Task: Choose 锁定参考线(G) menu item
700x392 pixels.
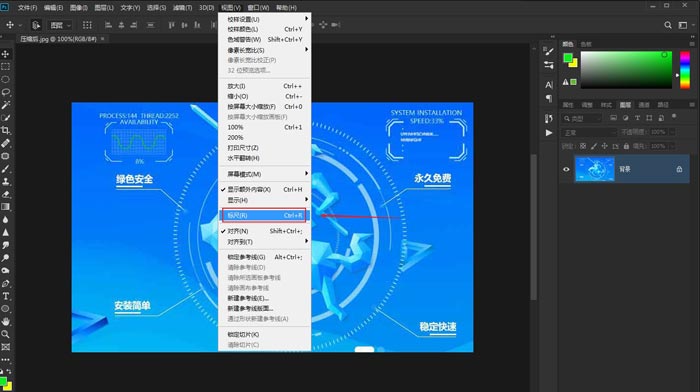Action: point(264,257)
